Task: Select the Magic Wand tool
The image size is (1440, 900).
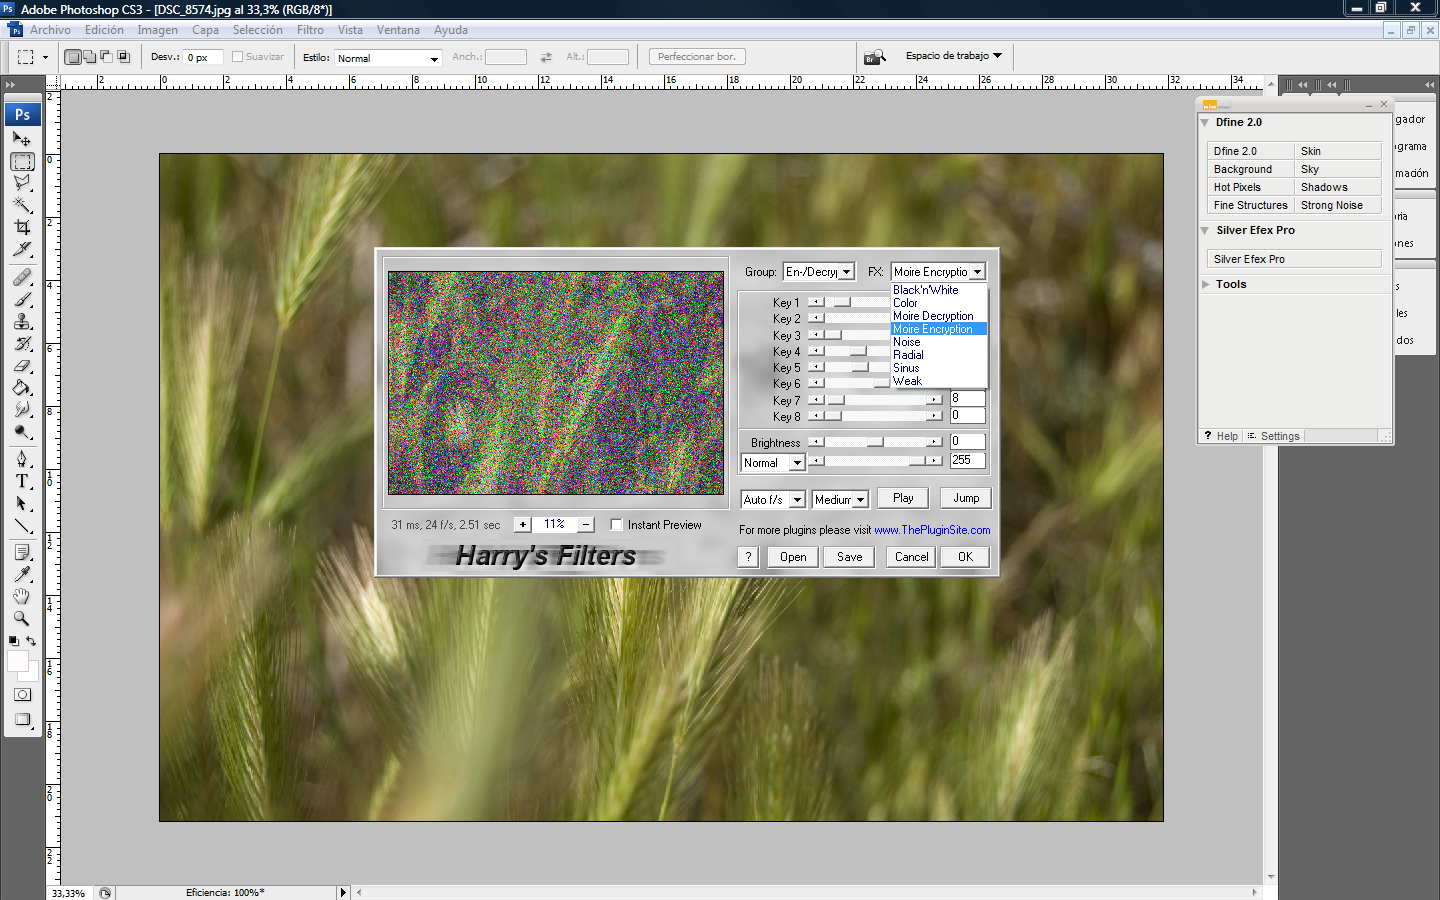Action: tap(22, 205)
